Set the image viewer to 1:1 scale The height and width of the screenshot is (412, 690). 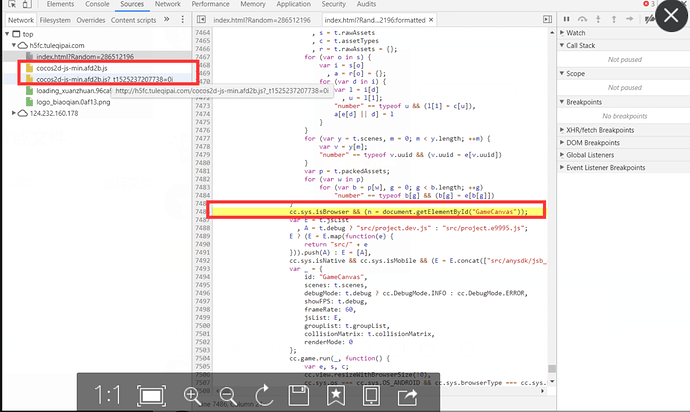pyautogui.click(x=107, y=395)
